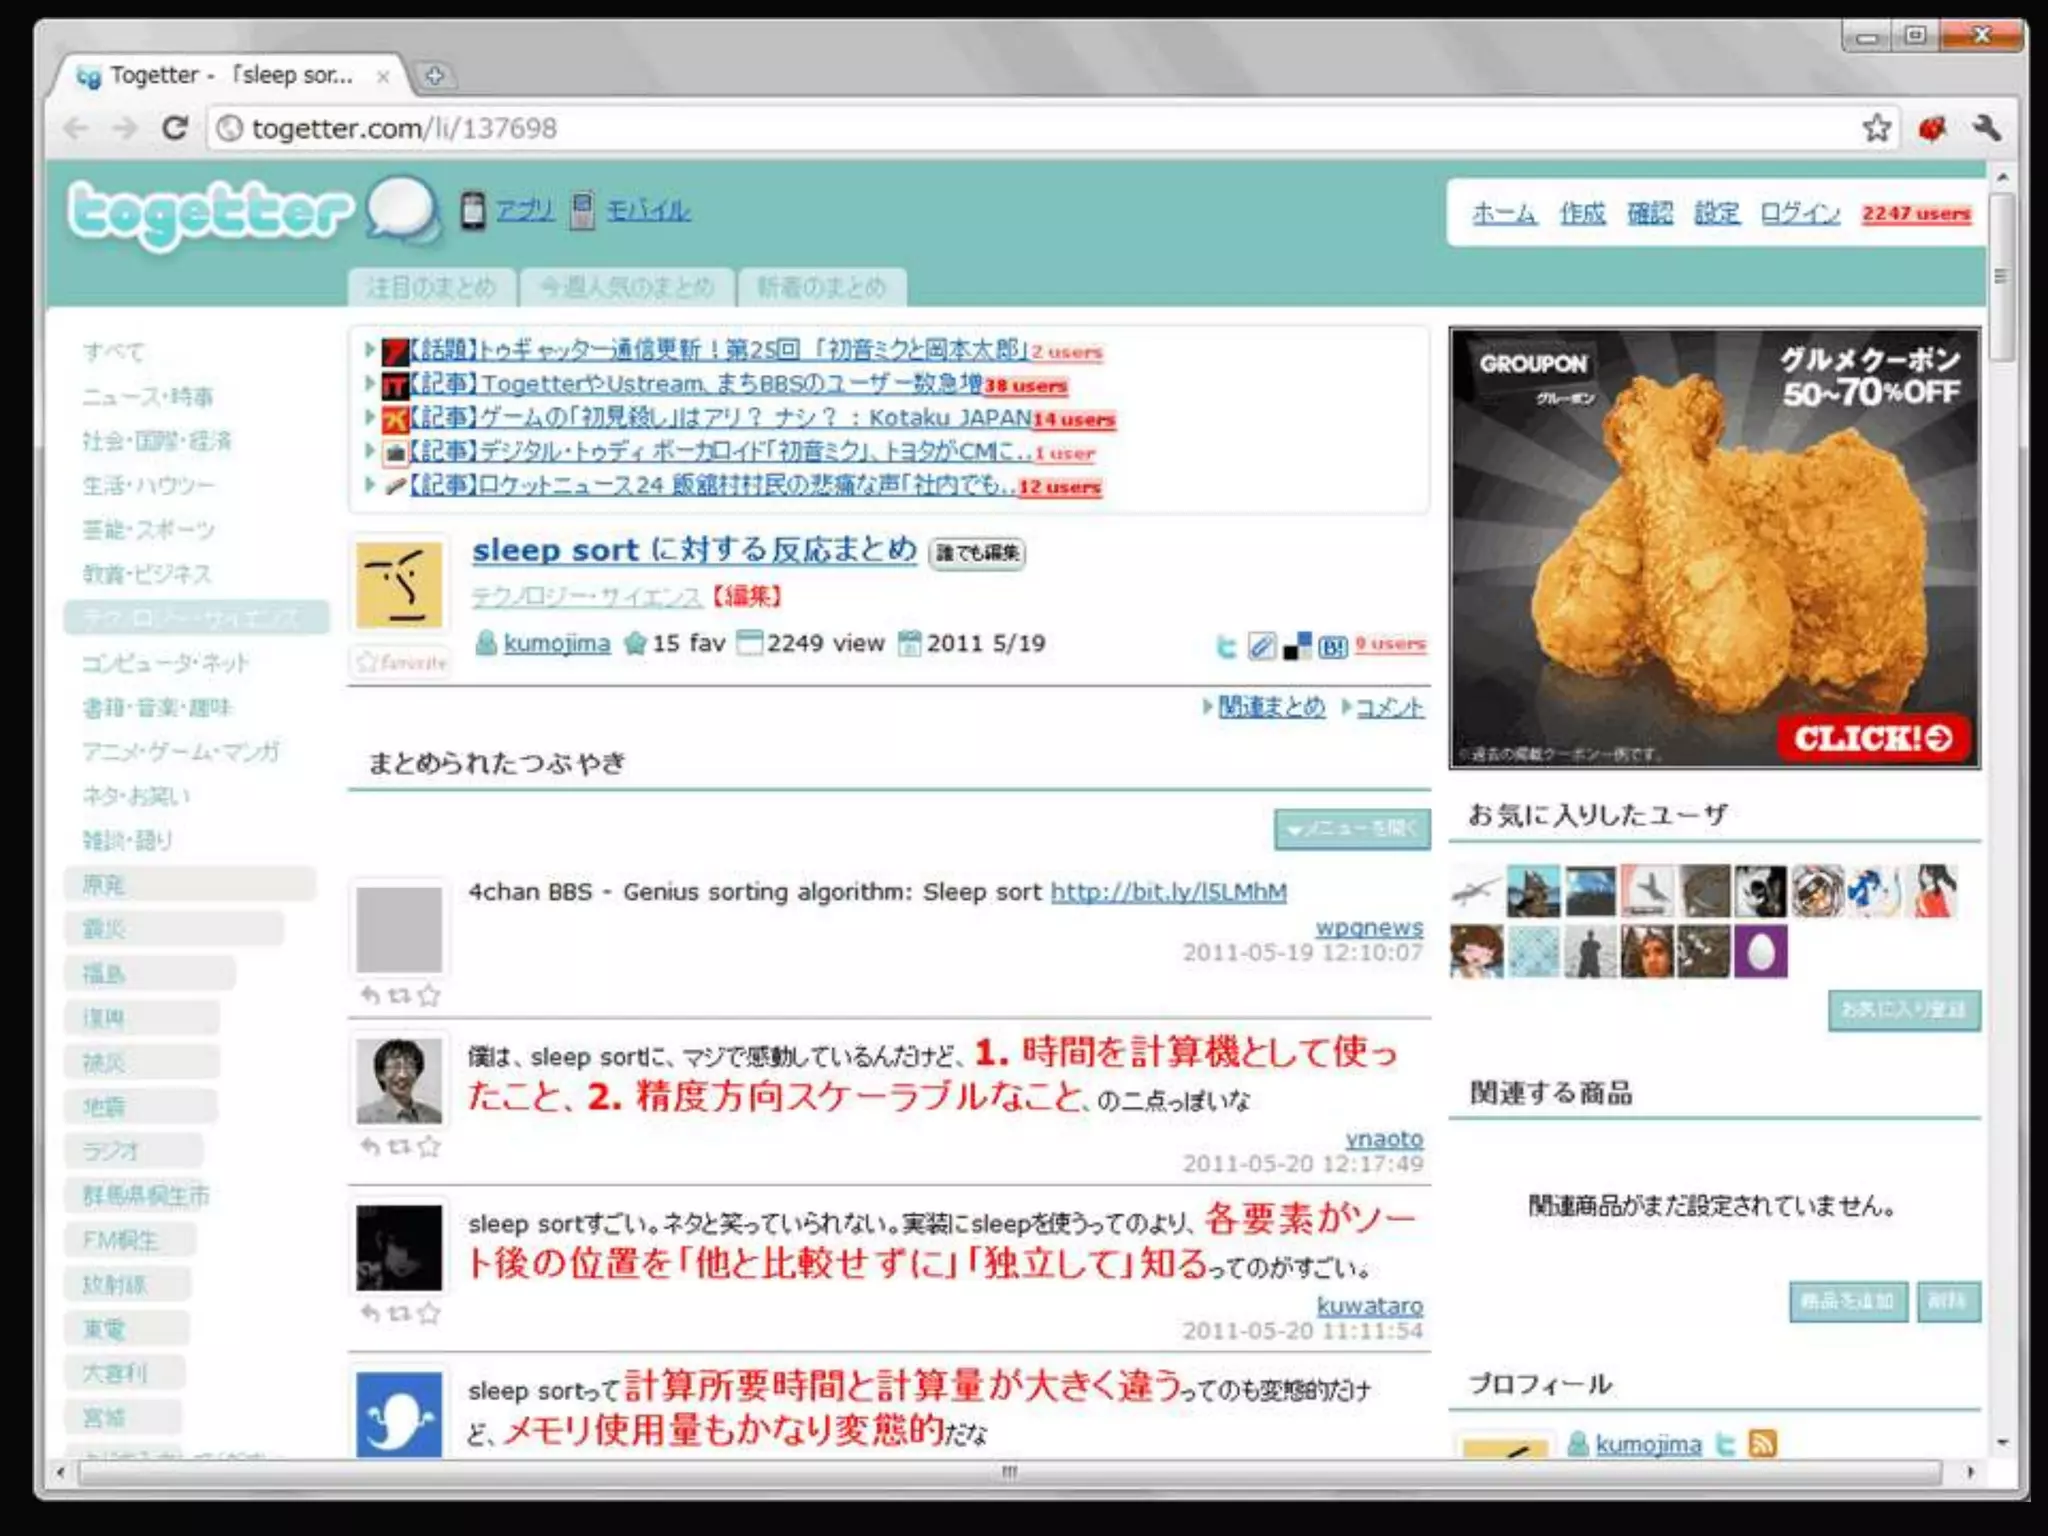Expand the メニューを開く dropdown button
2048x1536 pixels.
click(x=1352, y=829)
